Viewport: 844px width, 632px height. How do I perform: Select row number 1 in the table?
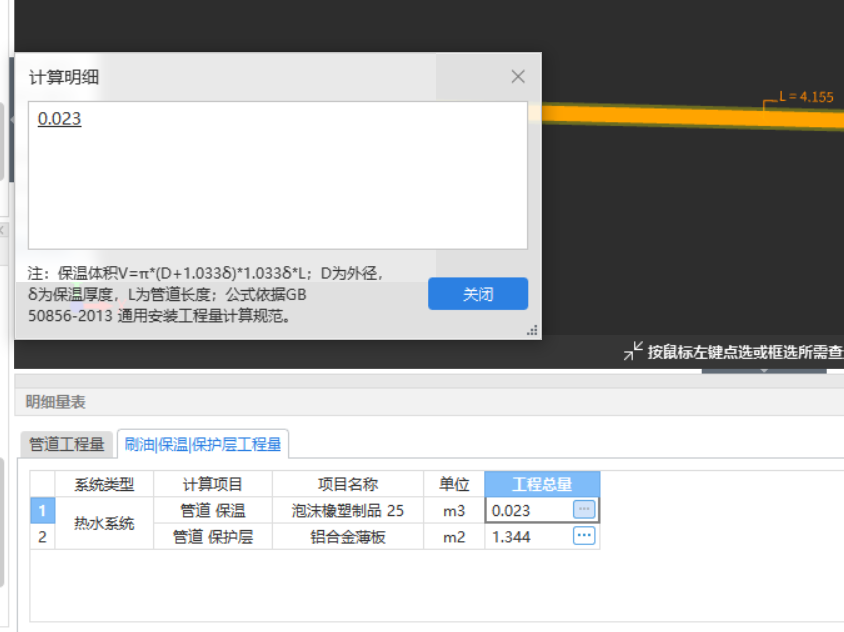pyautogui.click(x=43, y=510)
